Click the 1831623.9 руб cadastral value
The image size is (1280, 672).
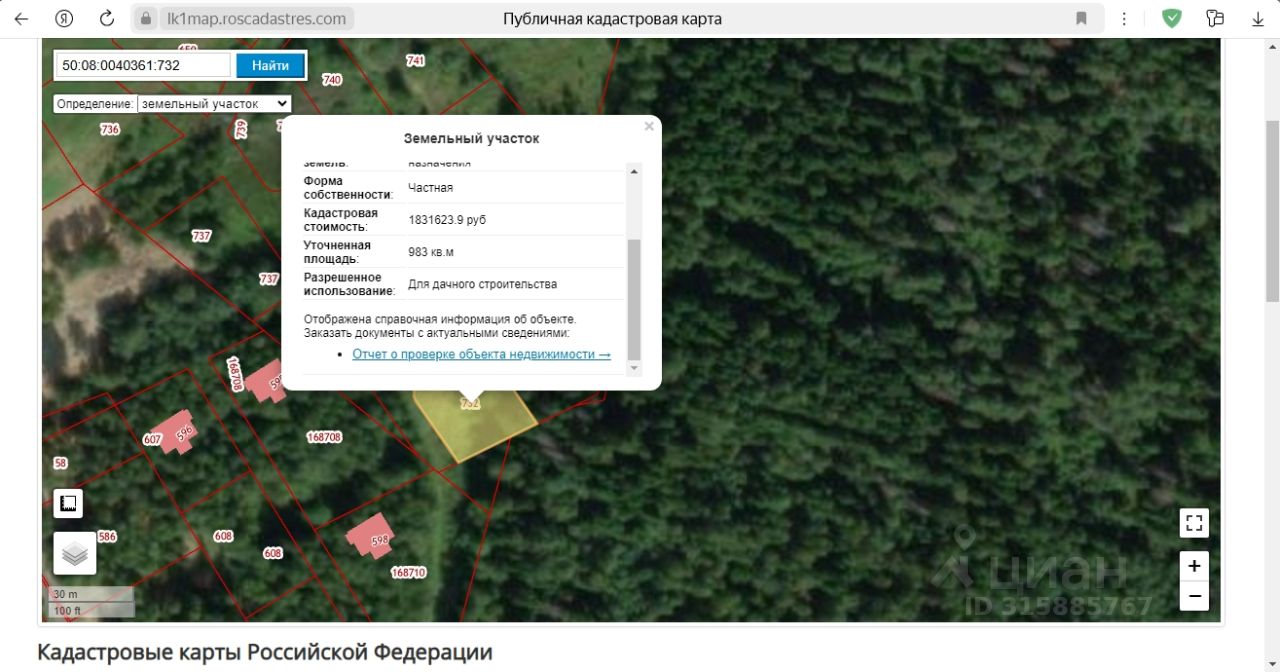pos(447,220)
